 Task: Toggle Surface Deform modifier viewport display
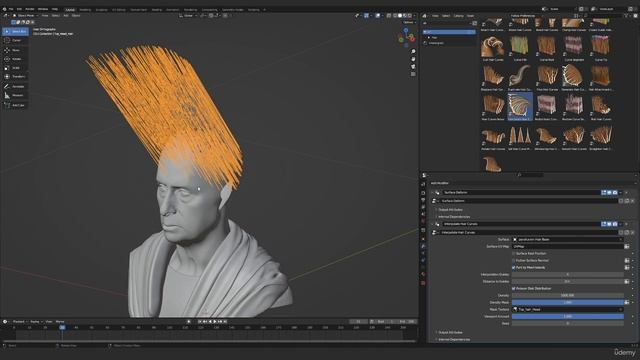609,192
